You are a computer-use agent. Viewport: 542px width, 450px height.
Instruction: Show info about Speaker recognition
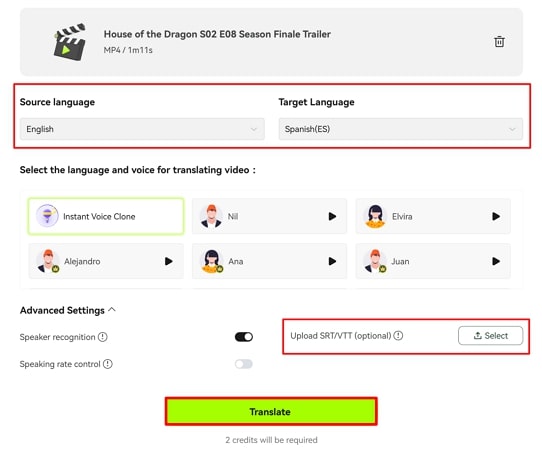pyautogui.click(x=103, y=337)
